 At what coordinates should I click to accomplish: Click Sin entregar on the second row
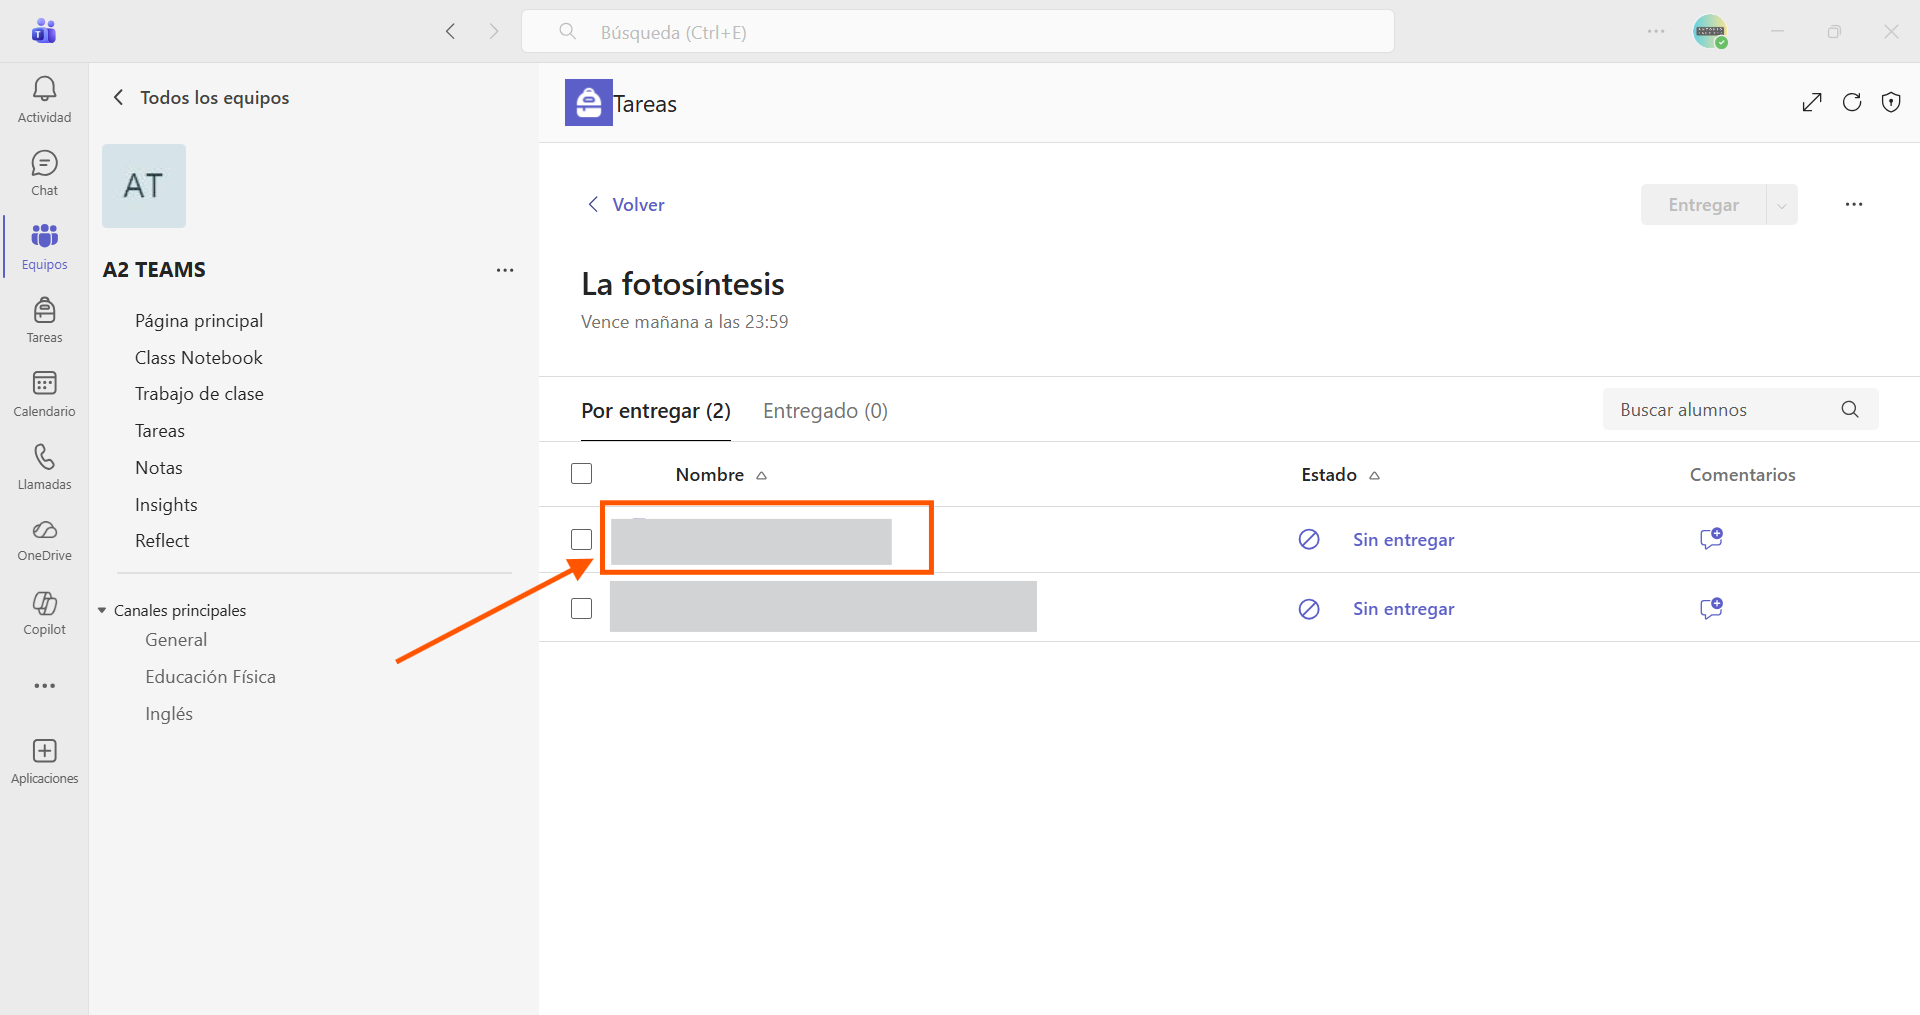click(x=1403, y=609)
